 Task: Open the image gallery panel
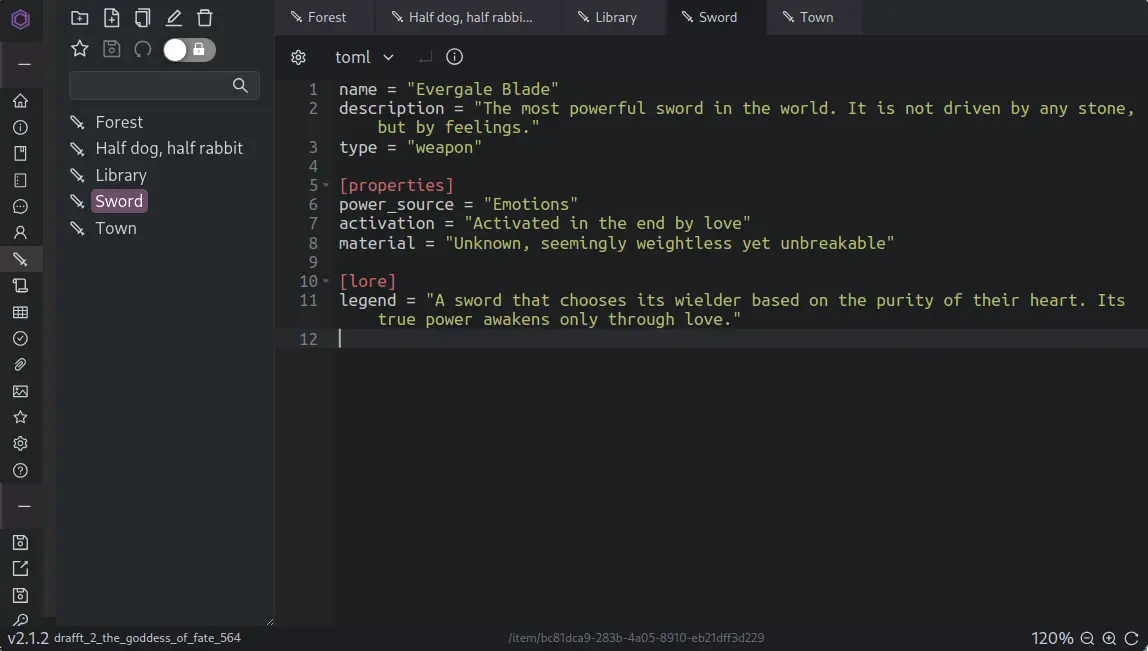click(x=20, y=391)
